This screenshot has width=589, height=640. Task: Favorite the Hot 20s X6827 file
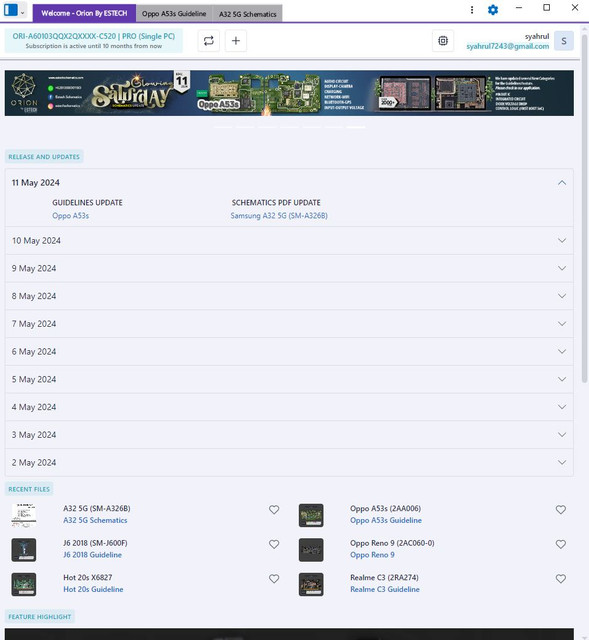(274, 578)
